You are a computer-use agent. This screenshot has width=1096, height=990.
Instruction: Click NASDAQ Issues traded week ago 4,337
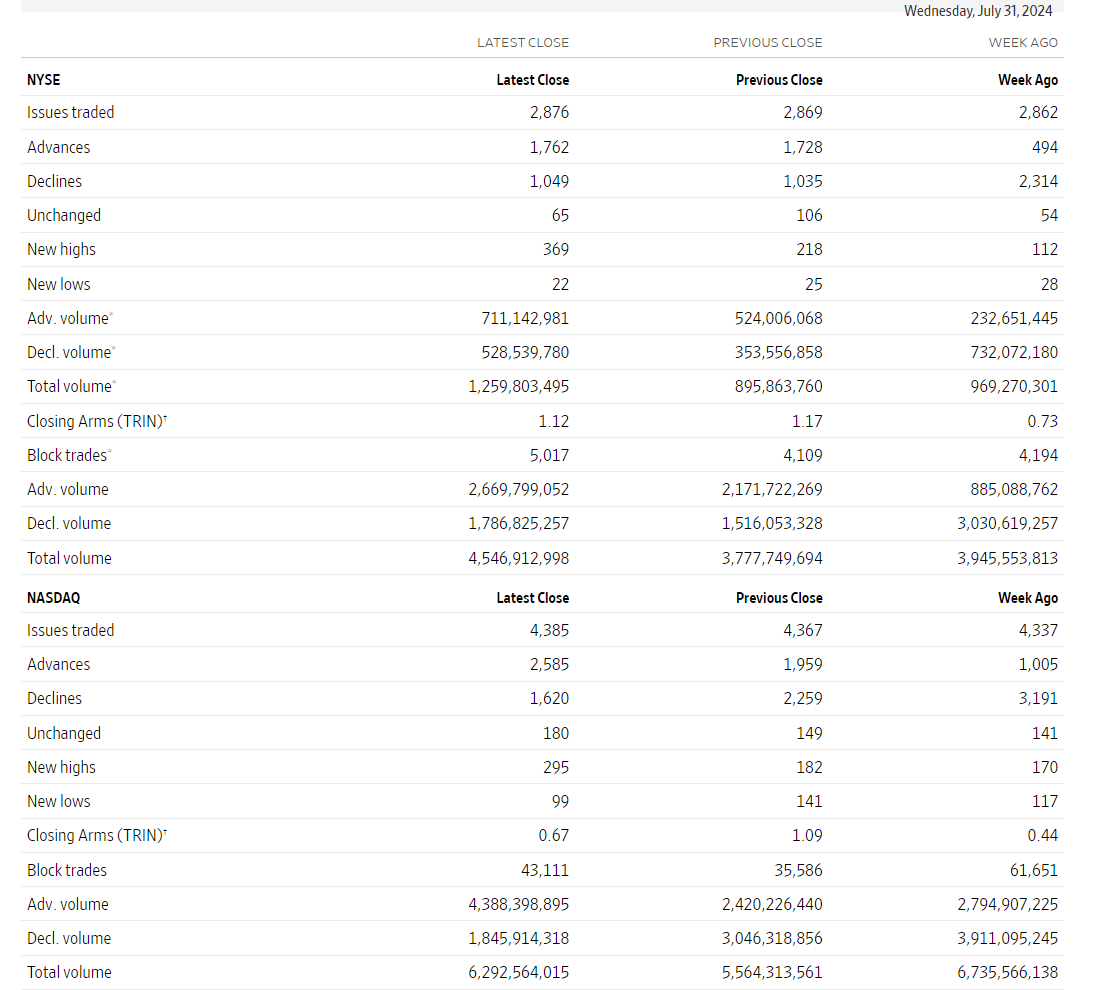coord(1038,631)
